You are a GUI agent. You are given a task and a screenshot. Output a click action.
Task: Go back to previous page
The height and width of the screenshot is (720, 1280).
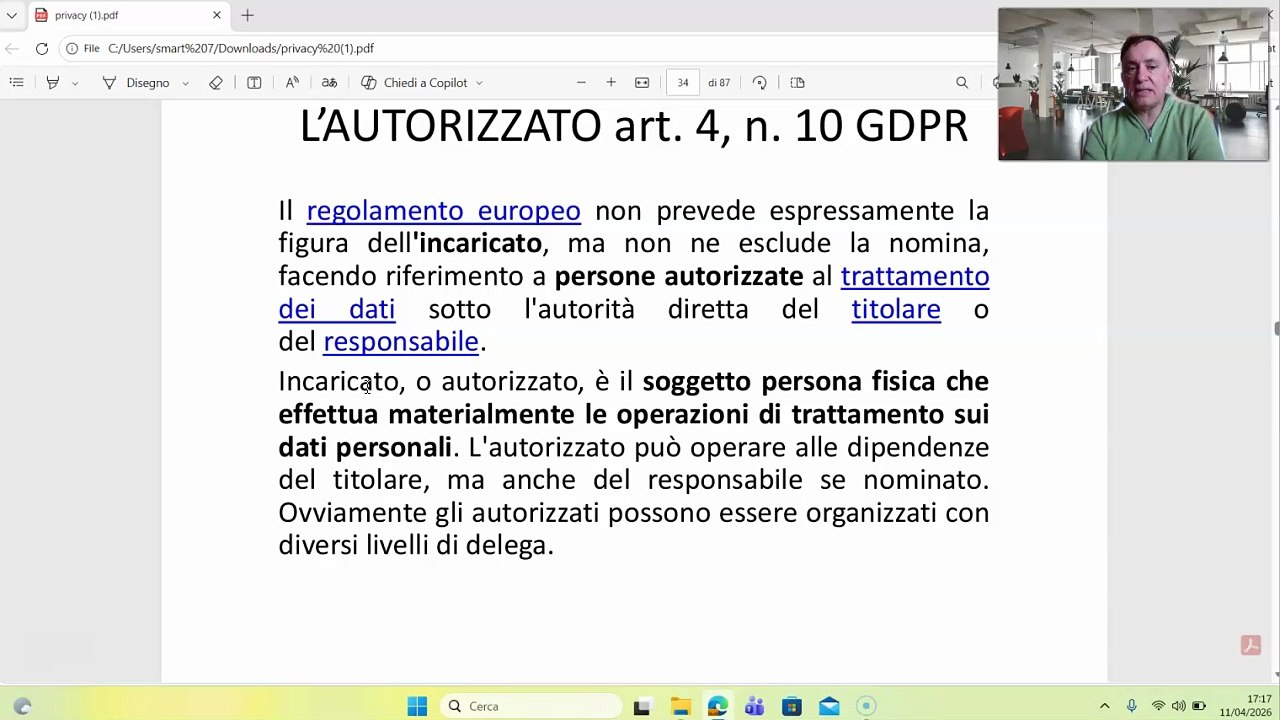[x=11, y=48]
